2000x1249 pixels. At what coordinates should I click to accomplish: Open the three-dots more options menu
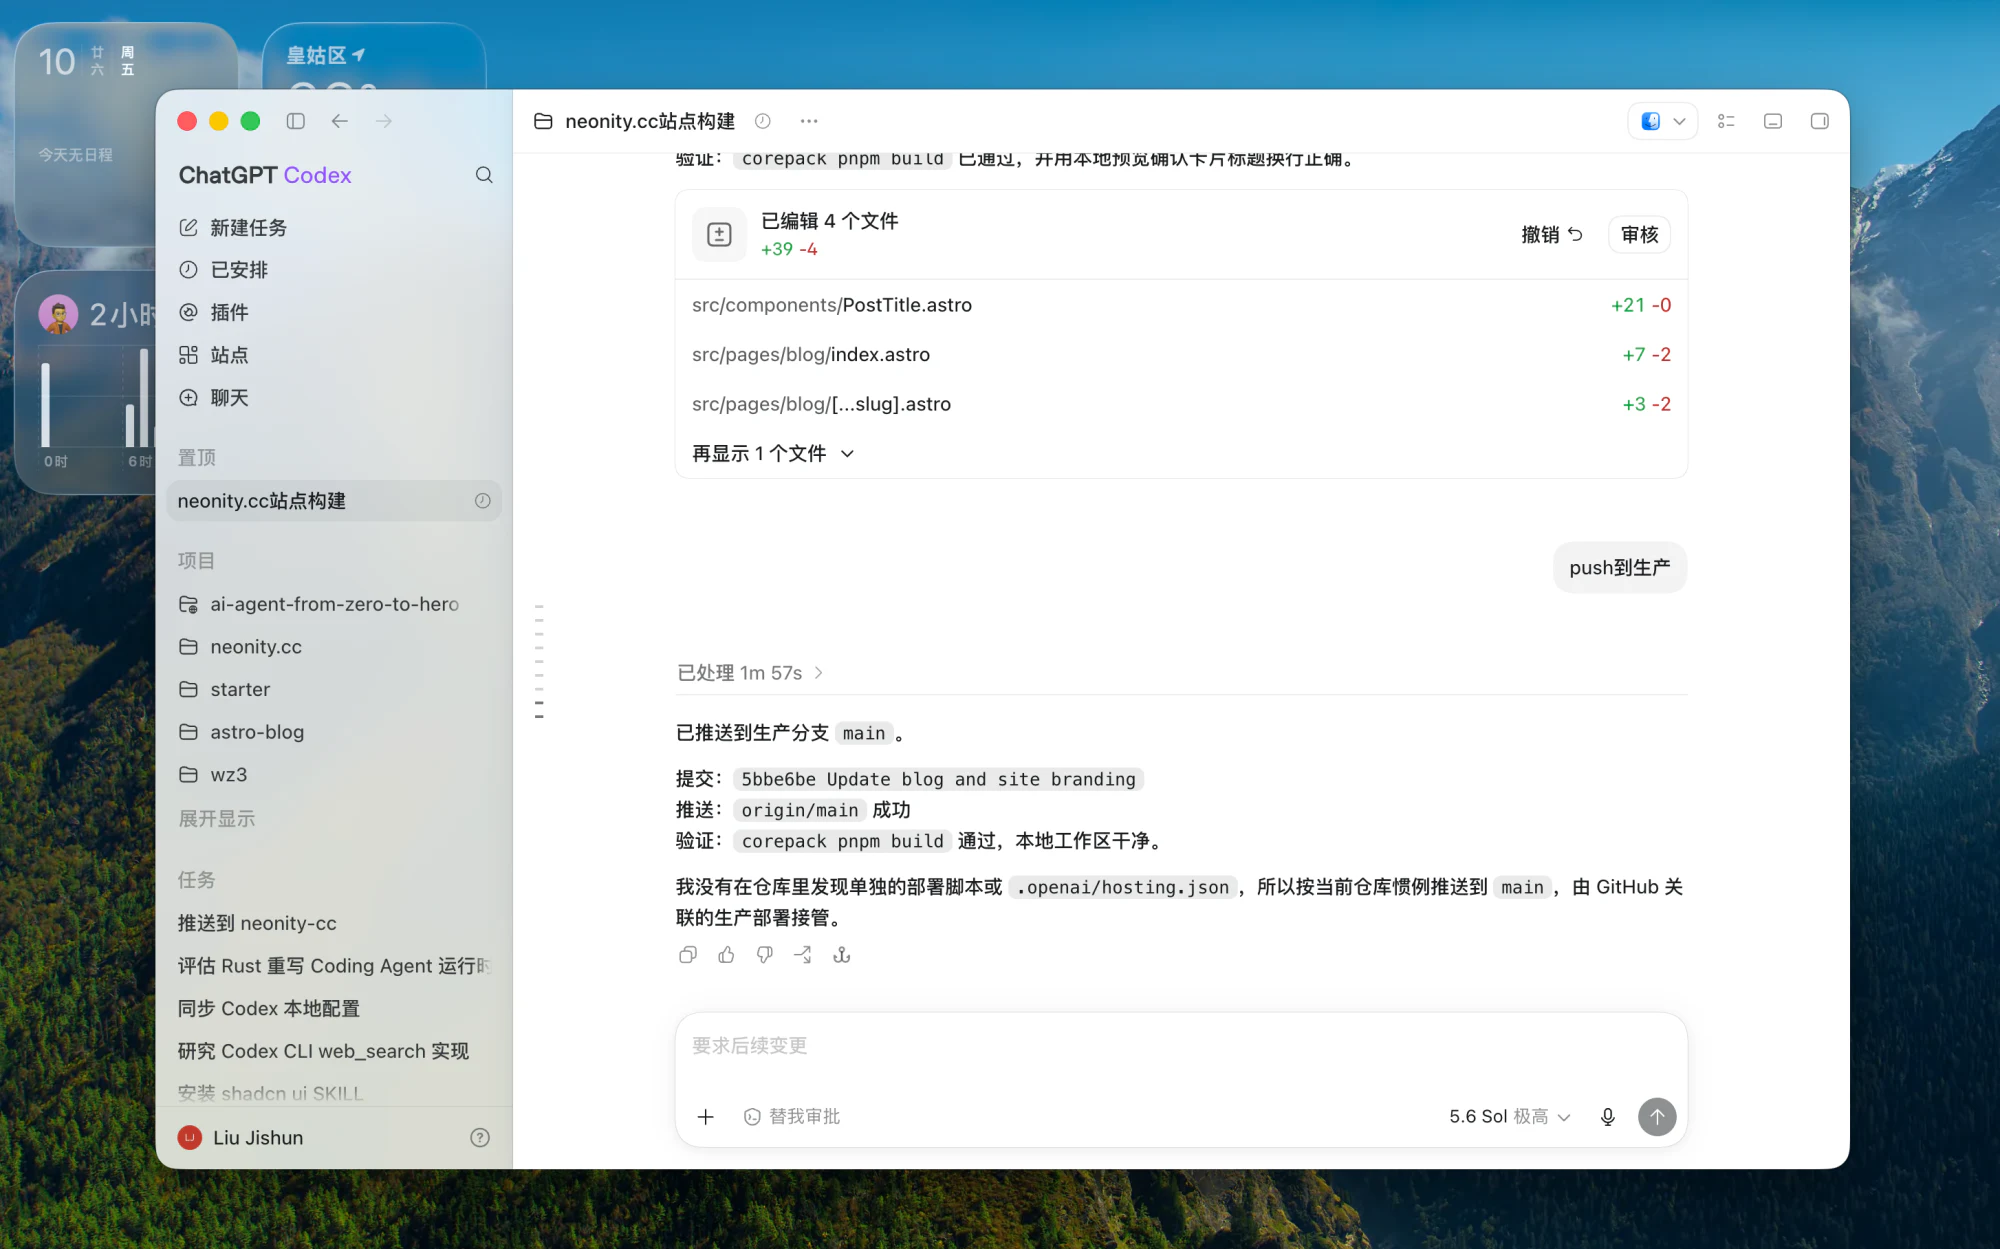[809, 121]
